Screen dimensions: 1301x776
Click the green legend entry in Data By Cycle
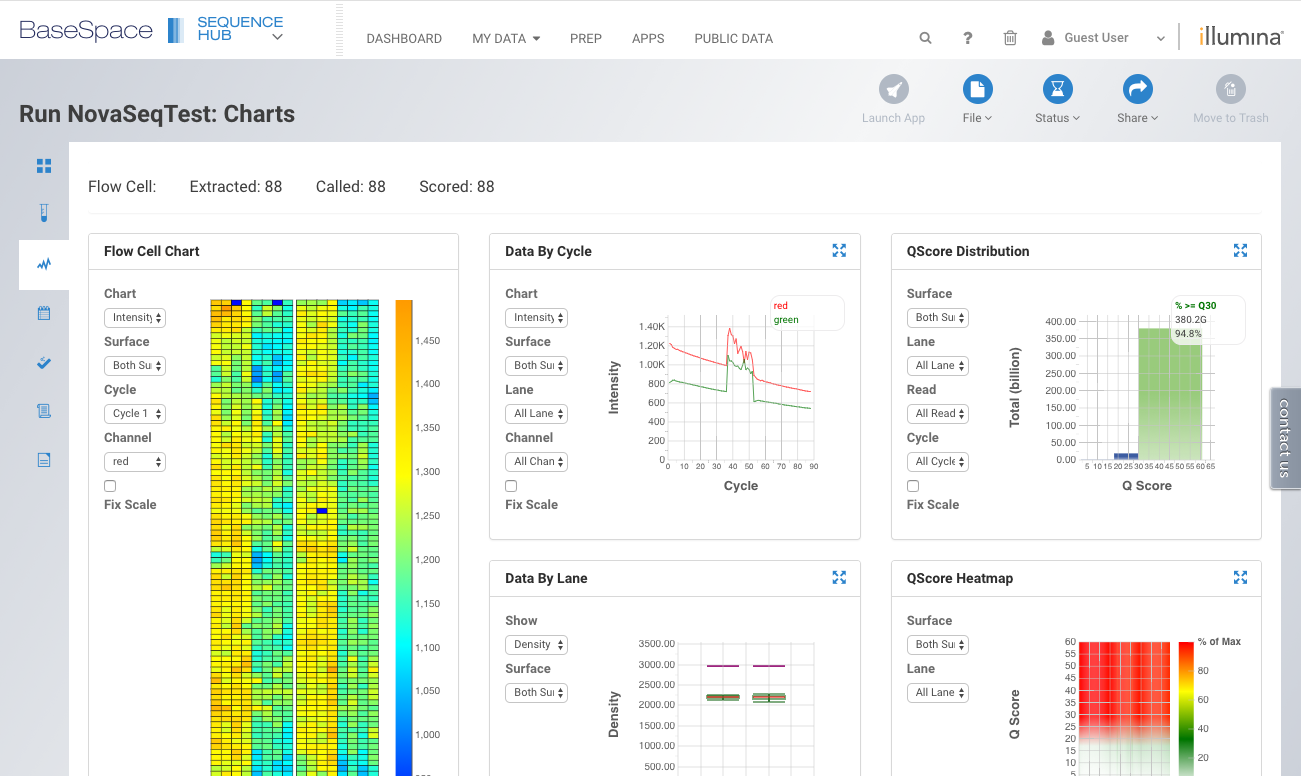tap(787, 320)
